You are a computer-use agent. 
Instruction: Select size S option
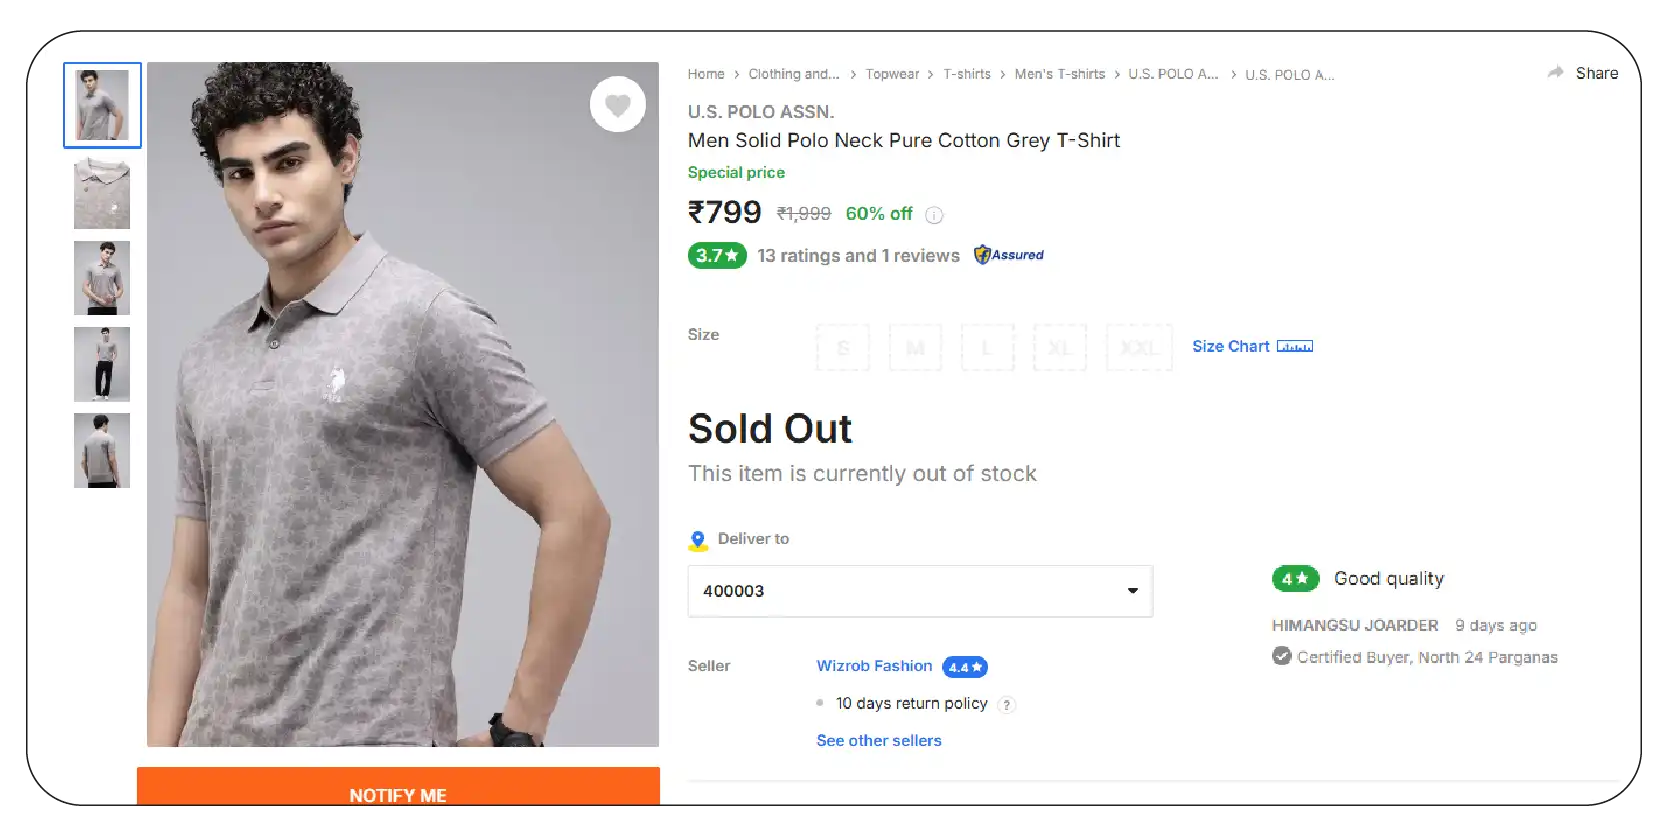coord(842,347)
